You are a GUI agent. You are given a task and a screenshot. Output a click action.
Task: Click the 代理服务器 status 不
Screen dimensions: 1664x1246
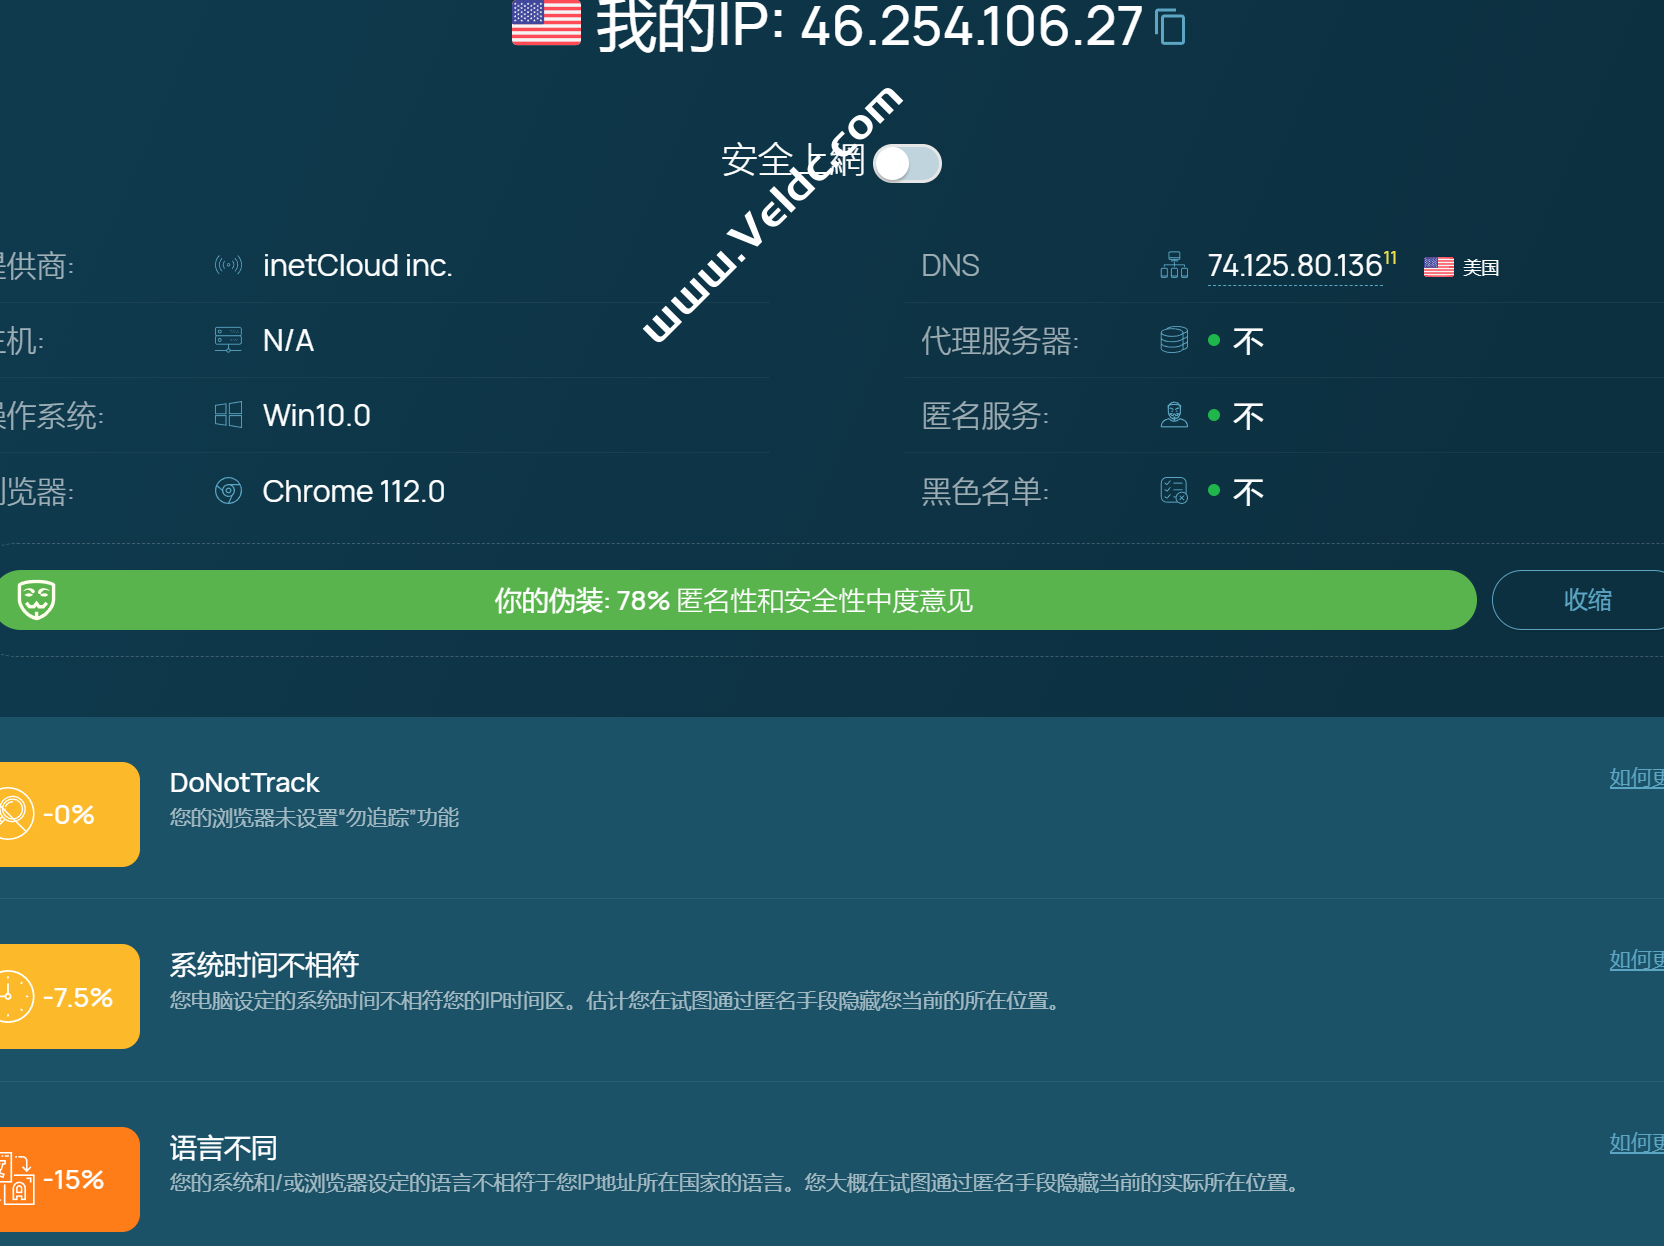[1248, 341]
